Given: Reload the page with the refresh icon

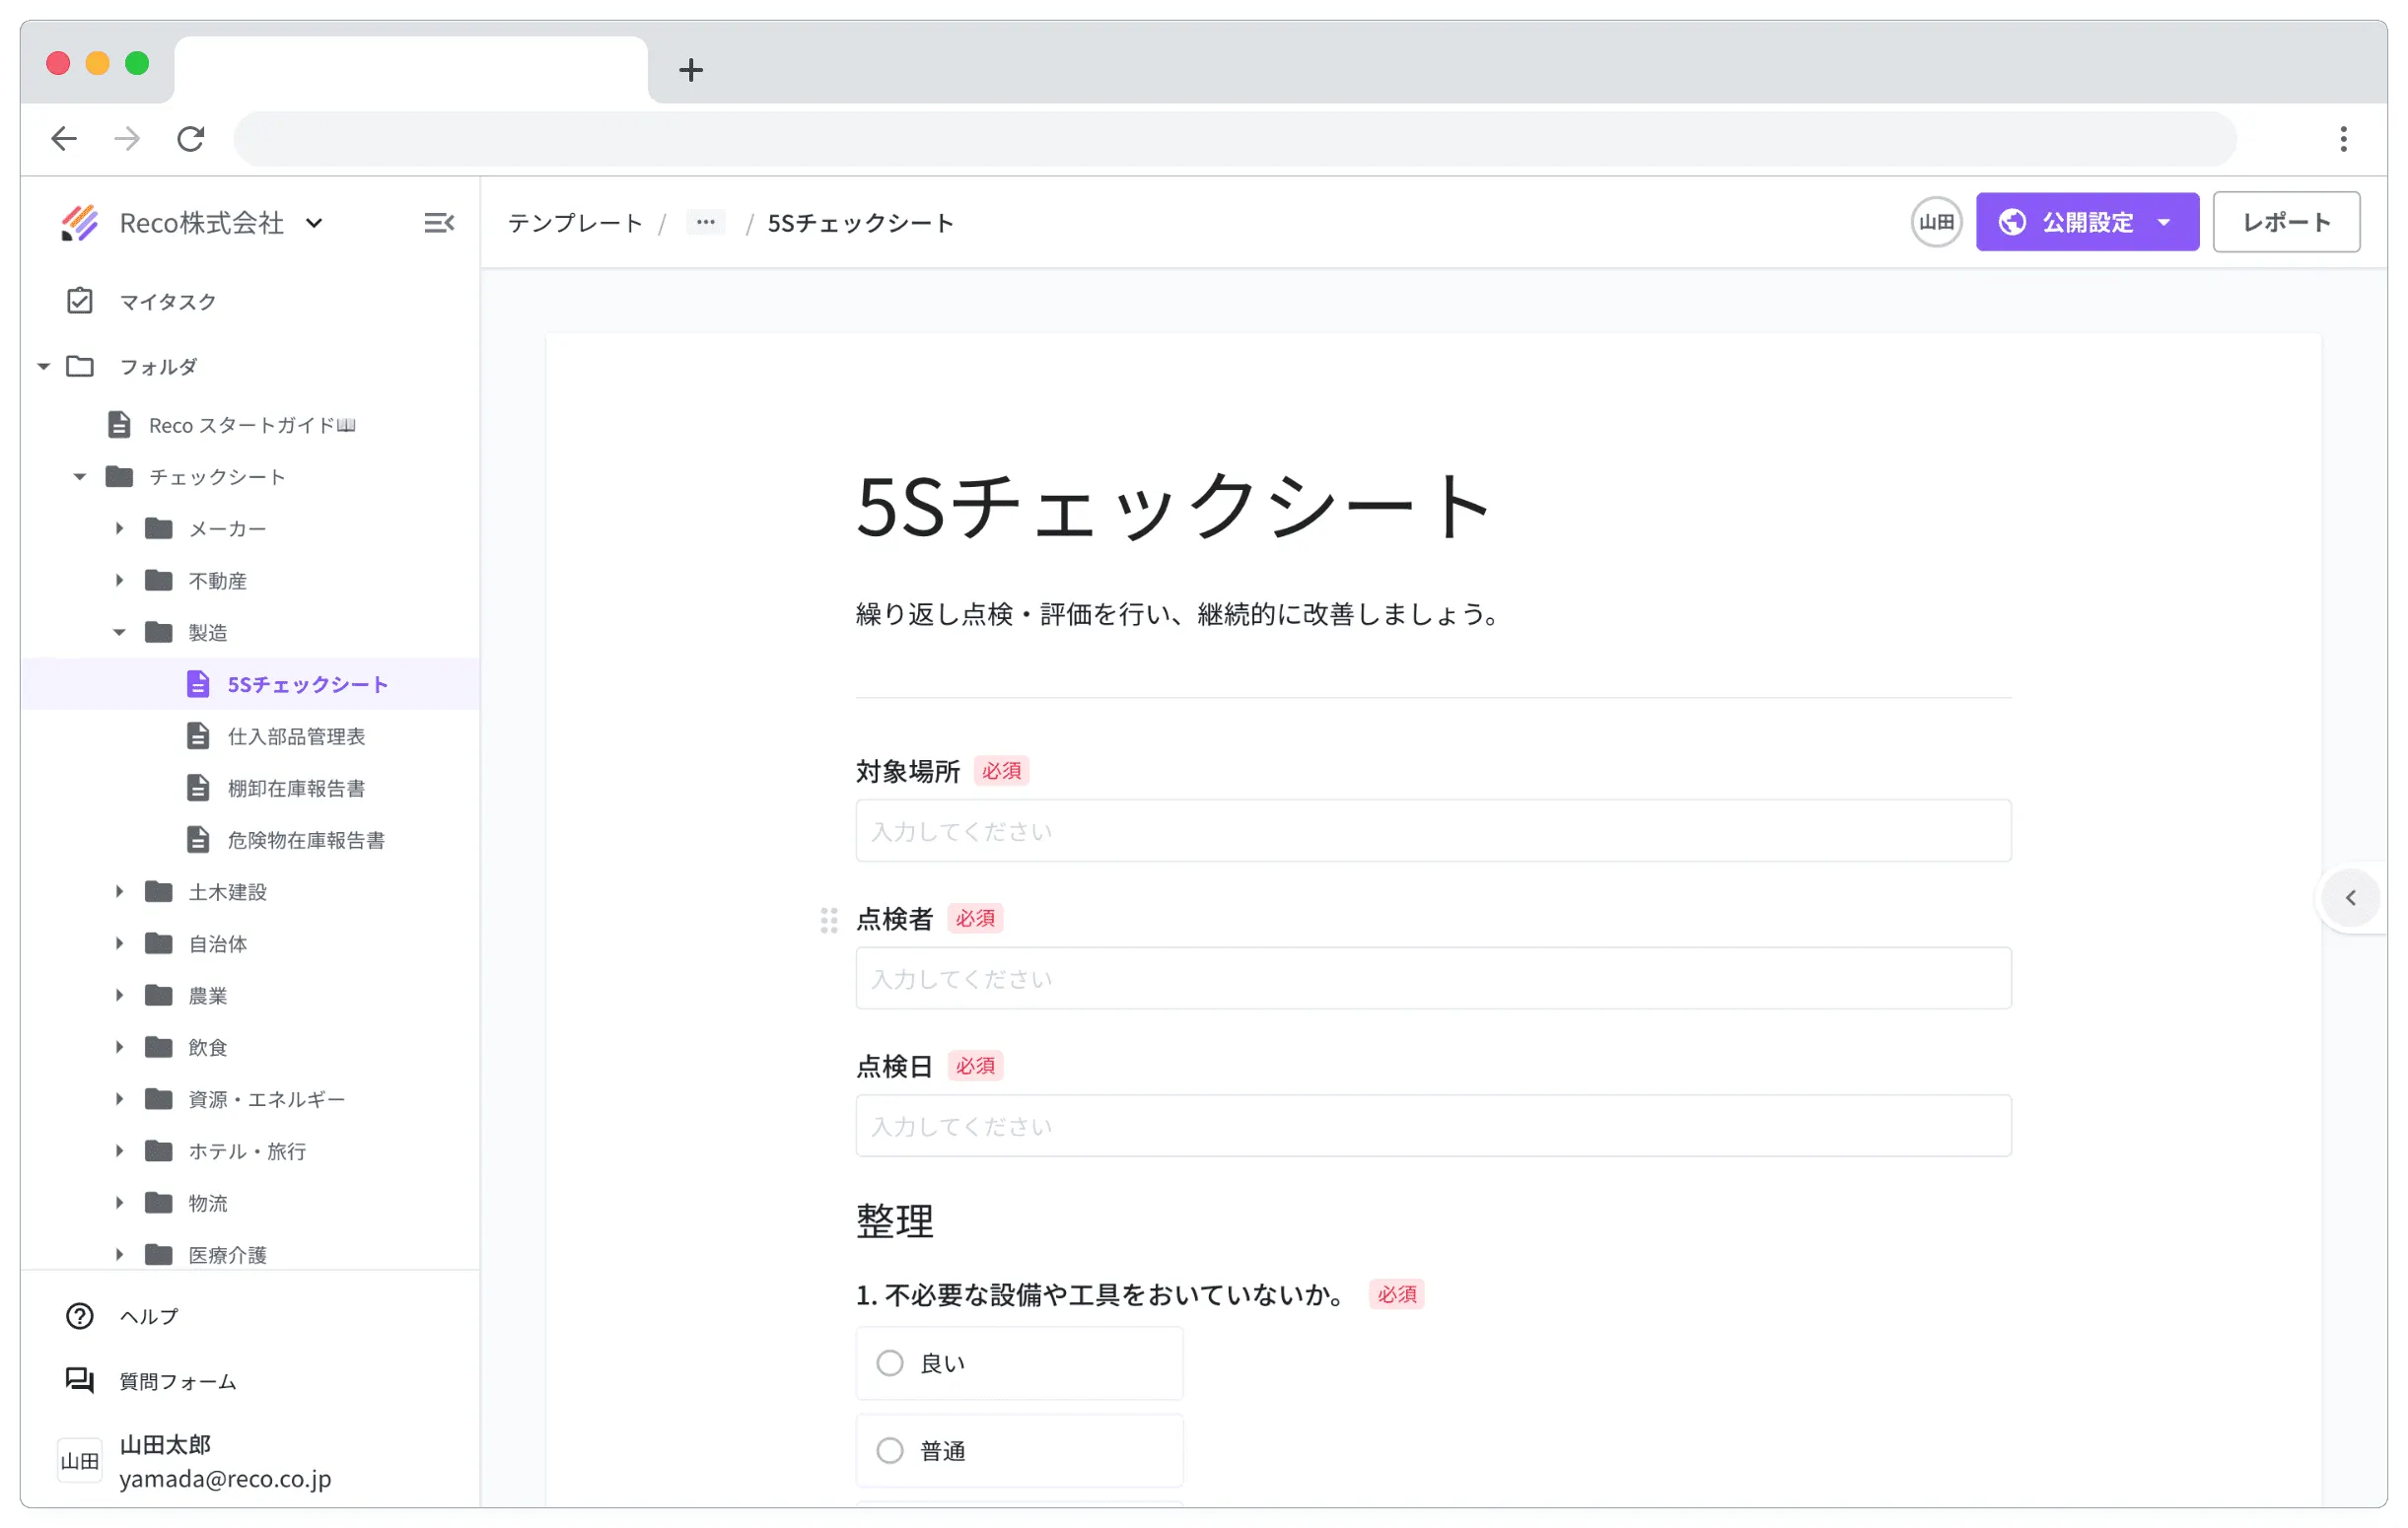Looking at the screenshot, I should coord(190,138).
